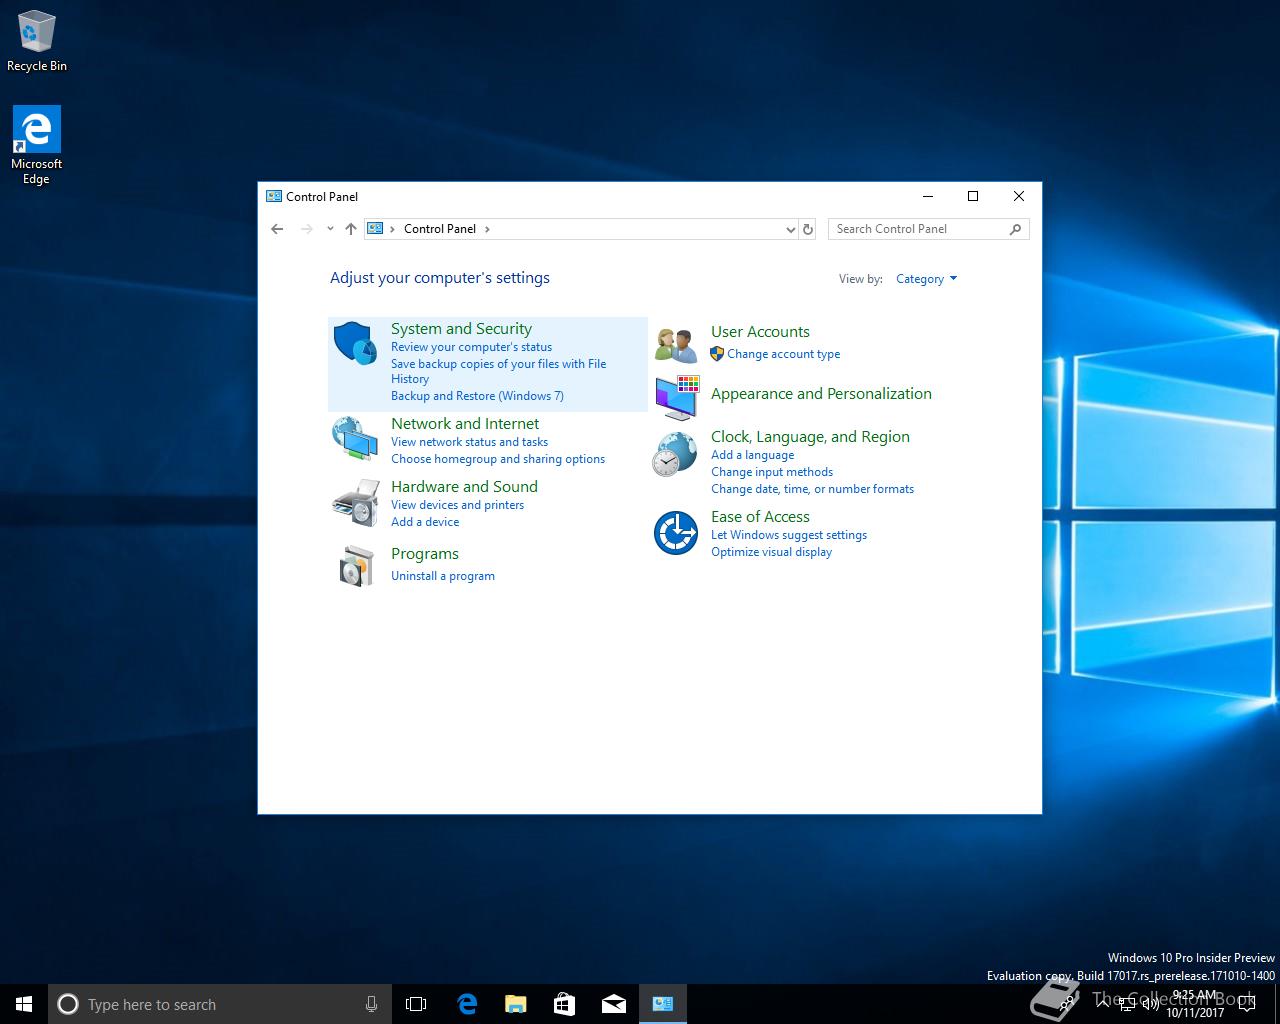Go back with the Back arrow
Screen dimensions: 1280x1024
(277, 229)
